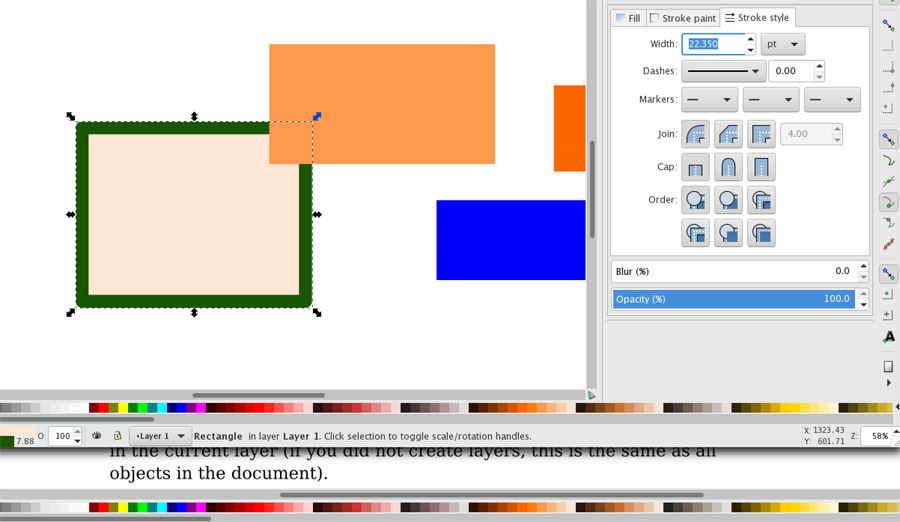Select the miter join icon
900x522 pixels.
click(761, 134)
